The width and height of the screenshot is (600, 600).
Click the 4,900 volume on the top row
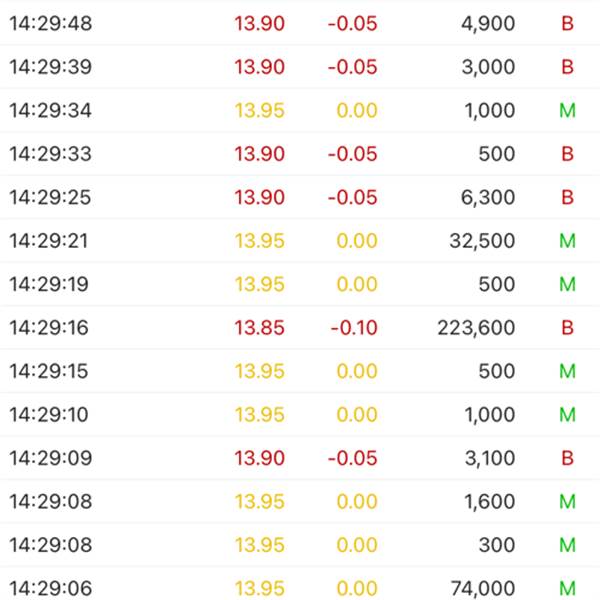pyautogui.click(x=488, y=24)
